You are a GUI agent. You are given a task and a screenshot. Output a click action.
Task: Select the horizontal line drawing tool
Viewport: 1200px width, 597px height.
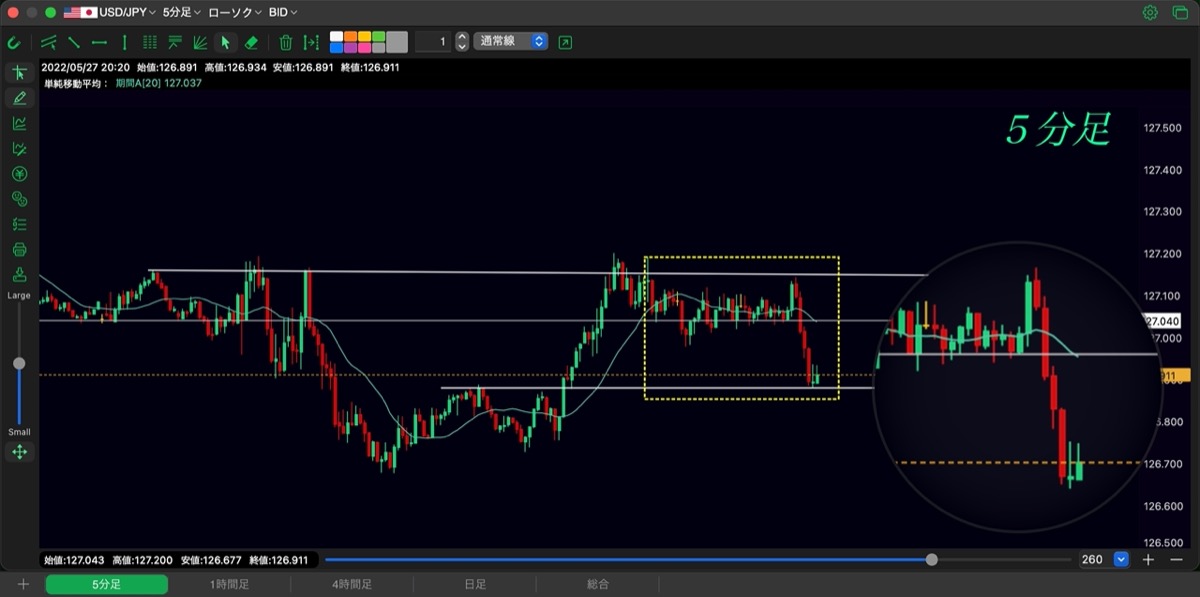99,42
